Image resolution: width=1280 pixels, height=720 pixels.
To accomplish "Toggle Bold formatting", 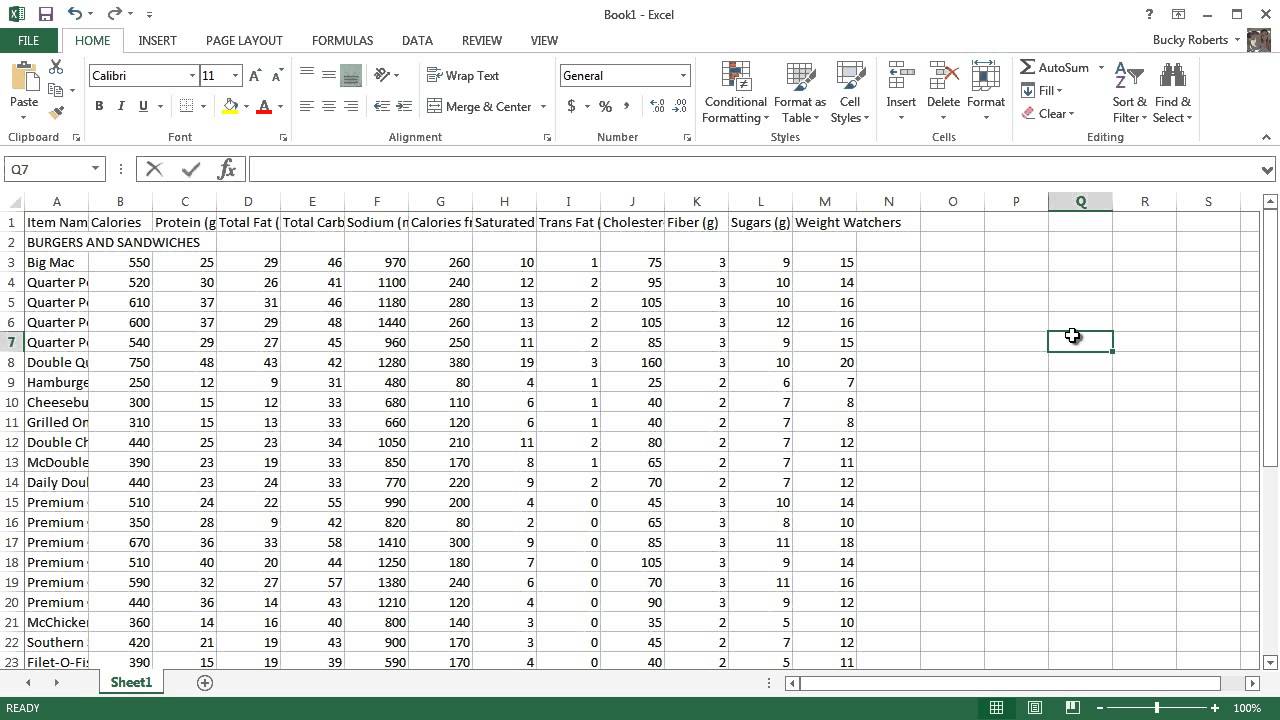I will coord(99,106).
